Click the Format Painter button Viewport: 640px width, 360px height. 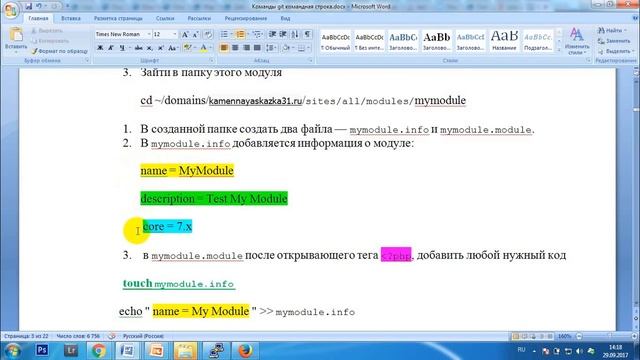60,51
